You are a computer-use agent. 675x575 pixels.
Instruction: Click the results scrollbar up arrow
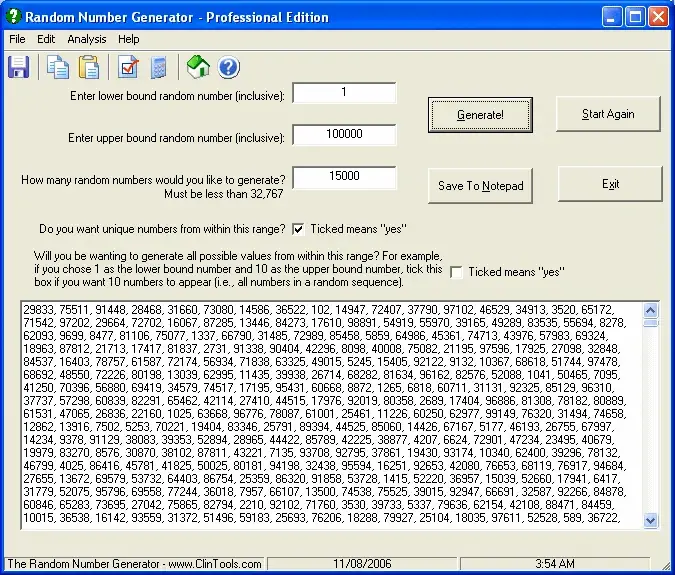[x=650, y=310]
